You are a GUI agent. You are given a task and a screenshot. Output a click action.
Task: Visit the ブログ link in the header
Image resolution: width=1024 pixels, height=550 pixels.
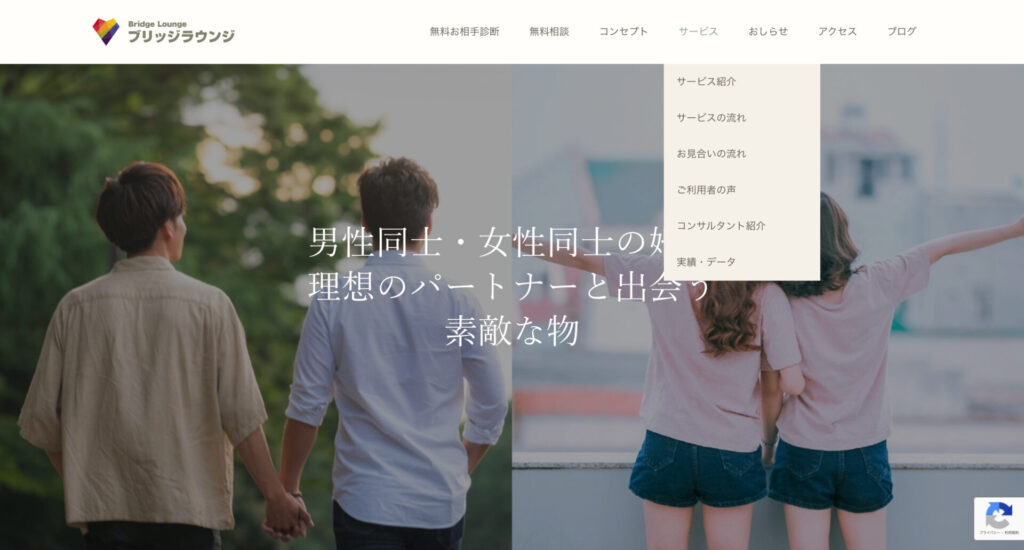tap(901, 31)
